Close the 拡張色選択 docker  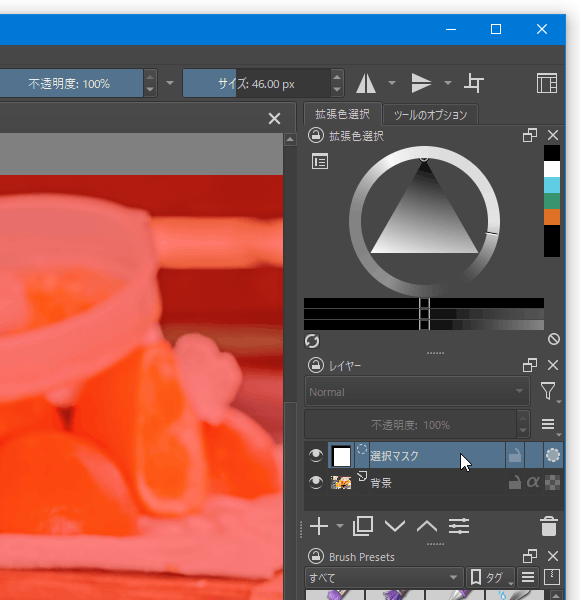click(553, 135)
